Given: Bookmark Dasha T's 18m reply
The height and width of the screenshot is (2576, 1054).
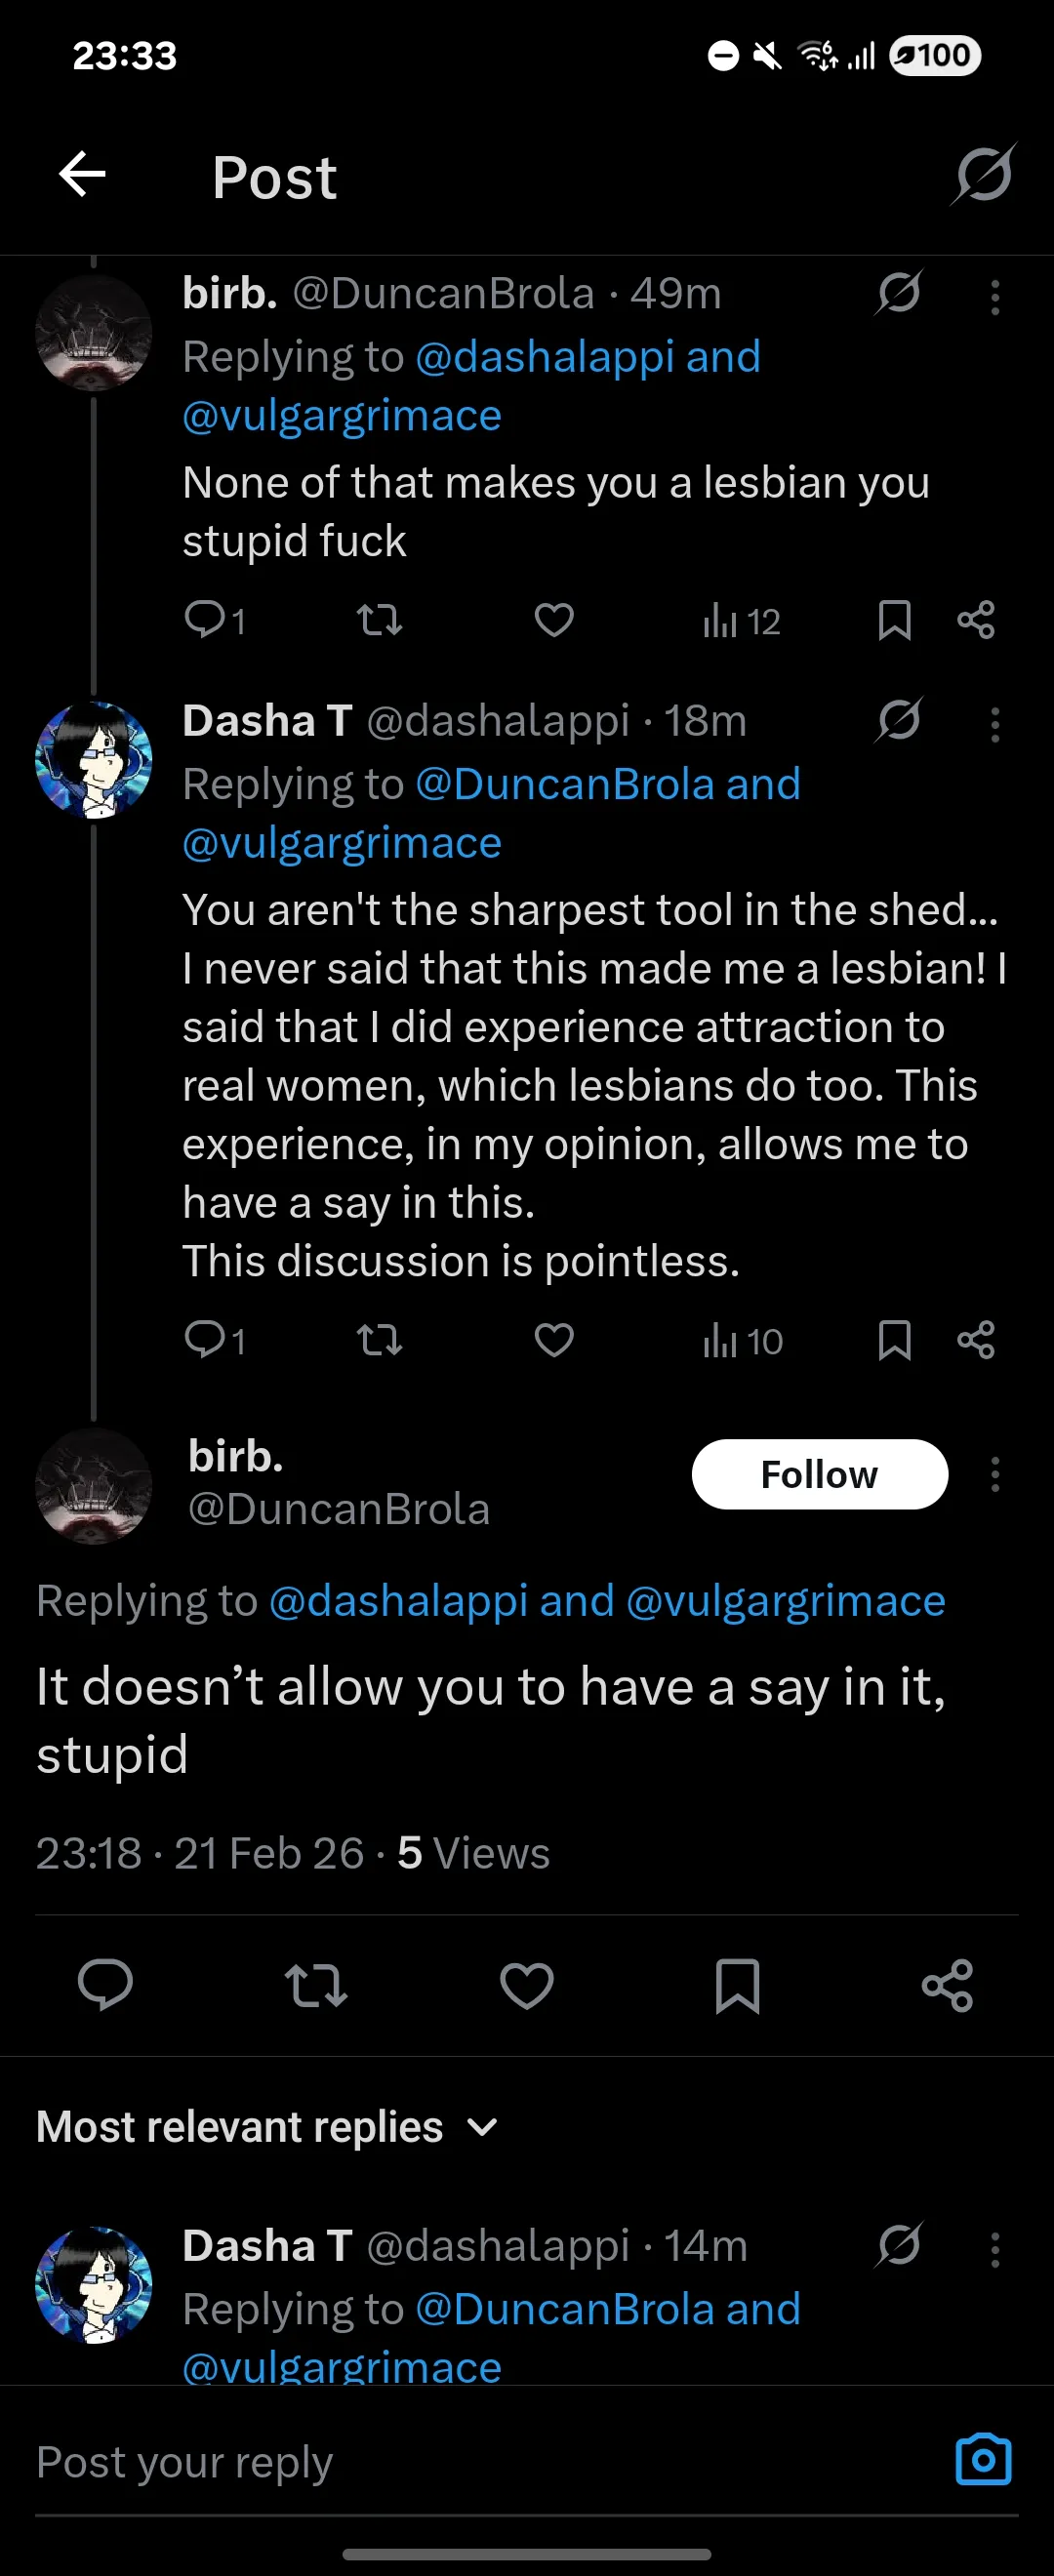Looking at the screenshot, I should tap(894, 1340).
